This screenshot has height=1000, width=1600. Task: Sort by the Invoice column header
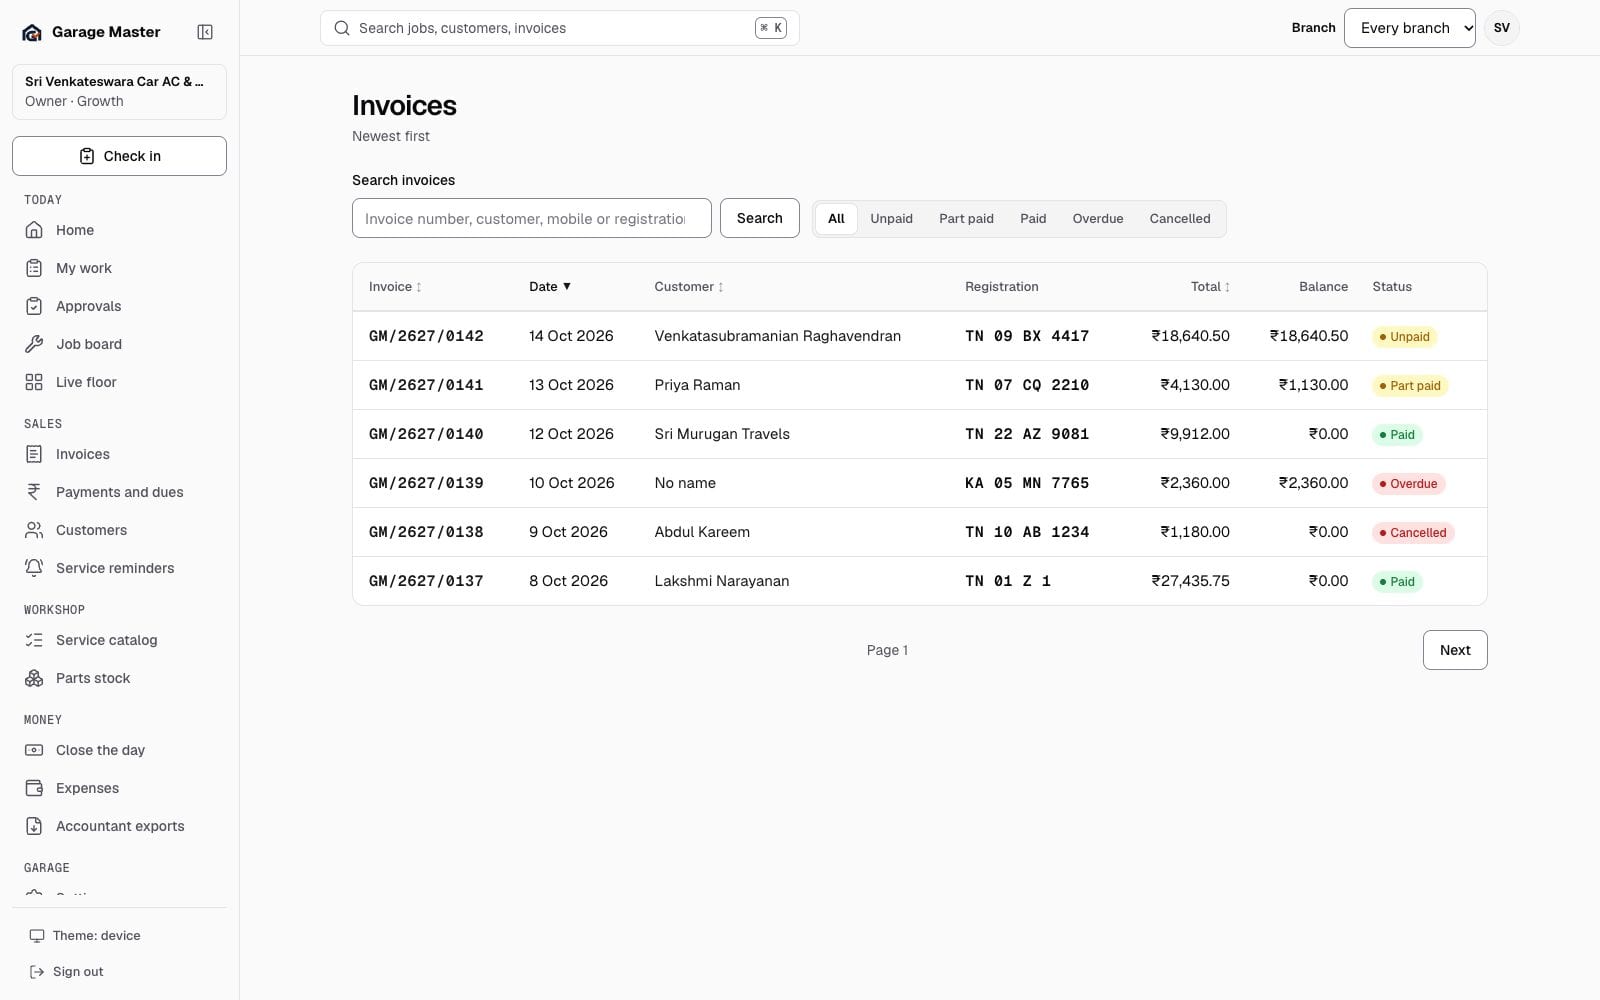[x=395, y=287]
